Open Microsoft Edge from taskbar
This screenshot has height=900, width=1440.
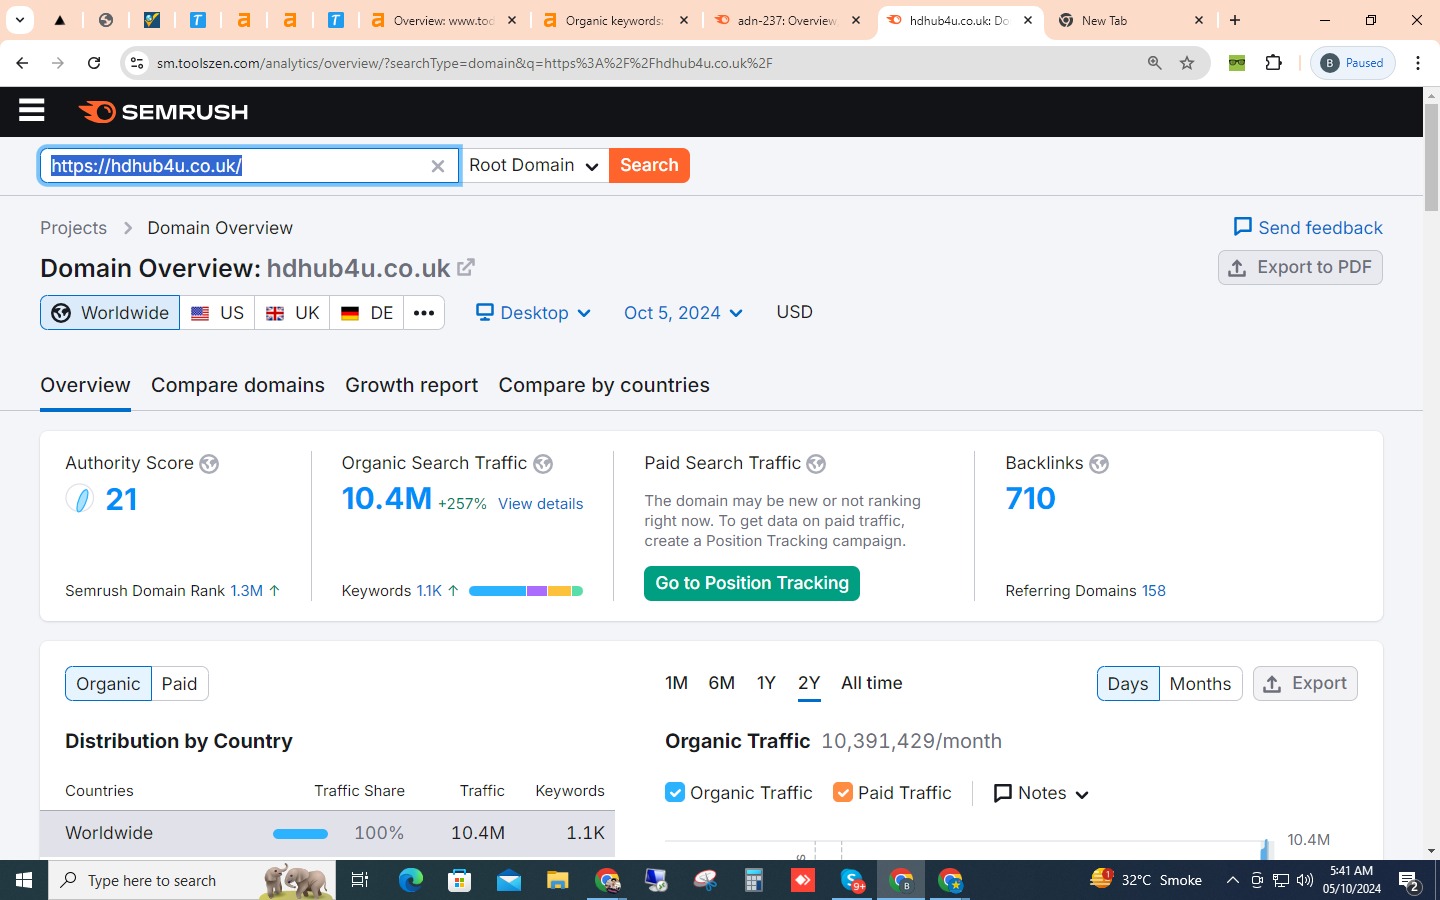411,880
